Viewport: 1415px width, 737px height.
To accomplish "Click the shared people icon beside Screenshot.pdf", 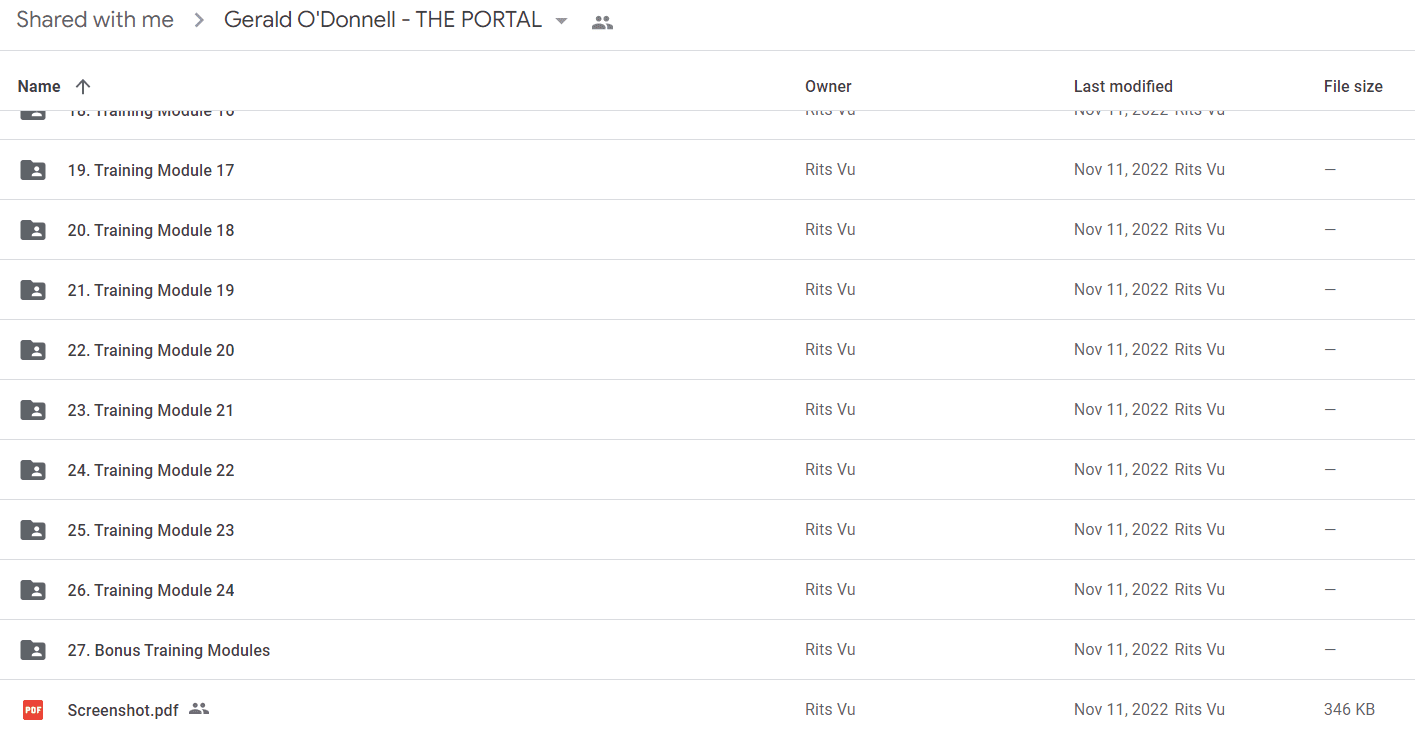I will pyautogui.click(x=199, y=709).
